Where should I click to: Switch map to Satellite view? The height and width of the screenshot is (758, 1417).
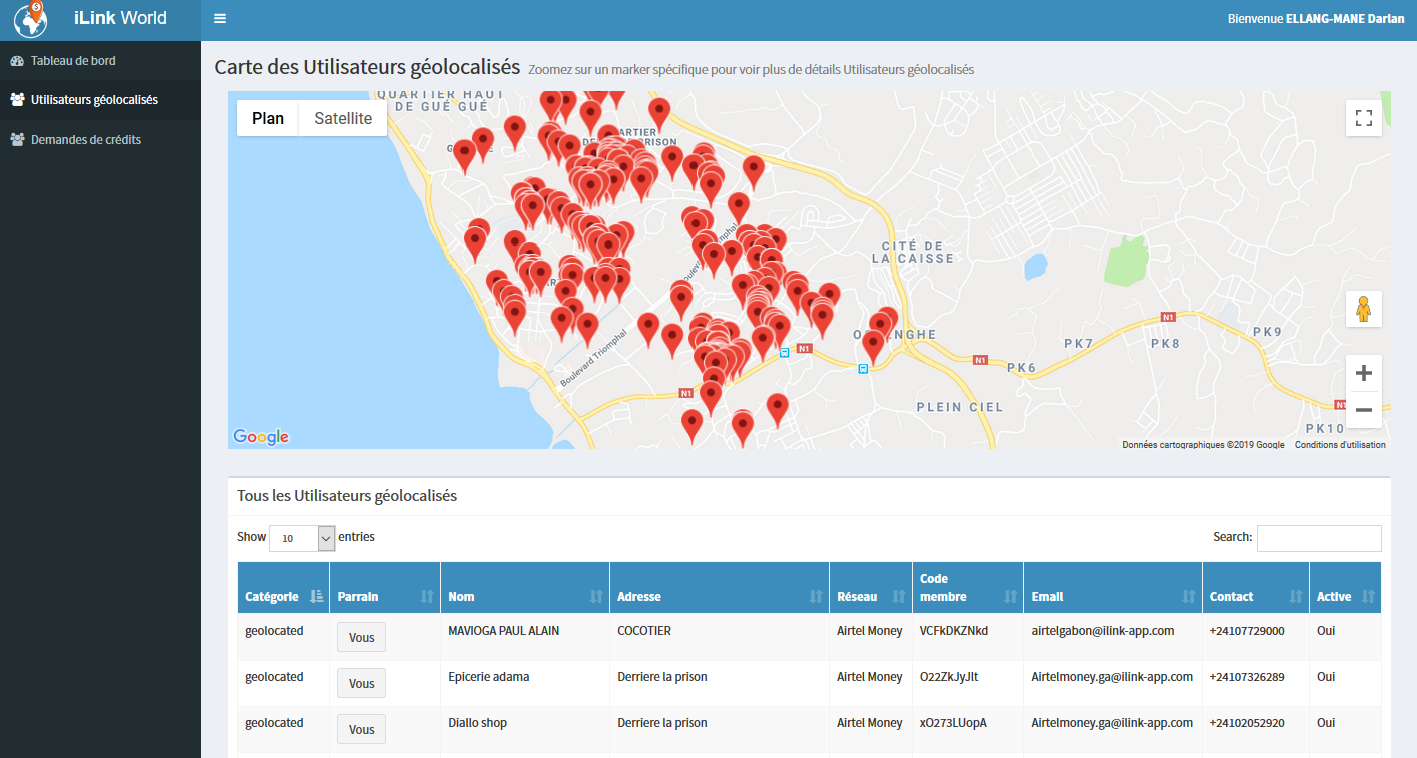343,118
